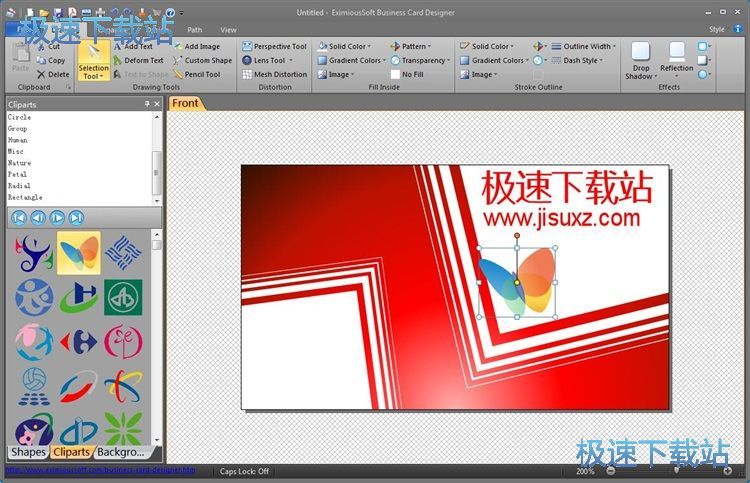Open the Path ribbon tab
Screen dimensions: 750x483
(195, 30)
